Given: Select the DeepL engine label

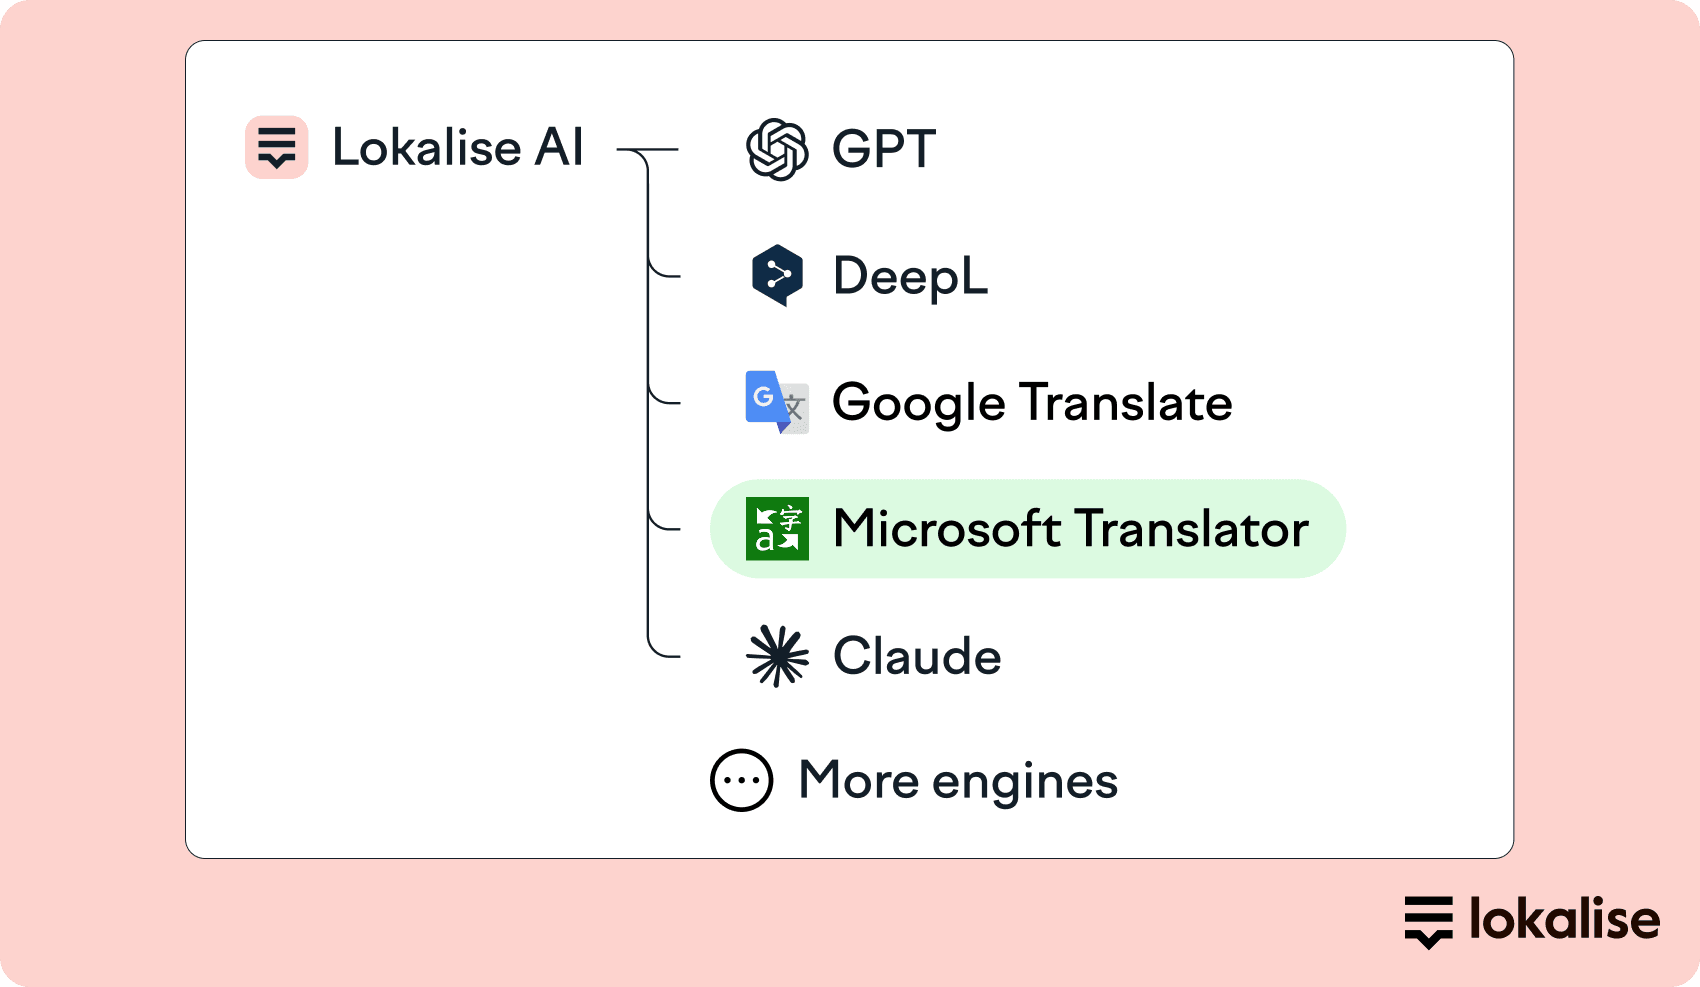Looking at the screenshot, I should 910,276.
